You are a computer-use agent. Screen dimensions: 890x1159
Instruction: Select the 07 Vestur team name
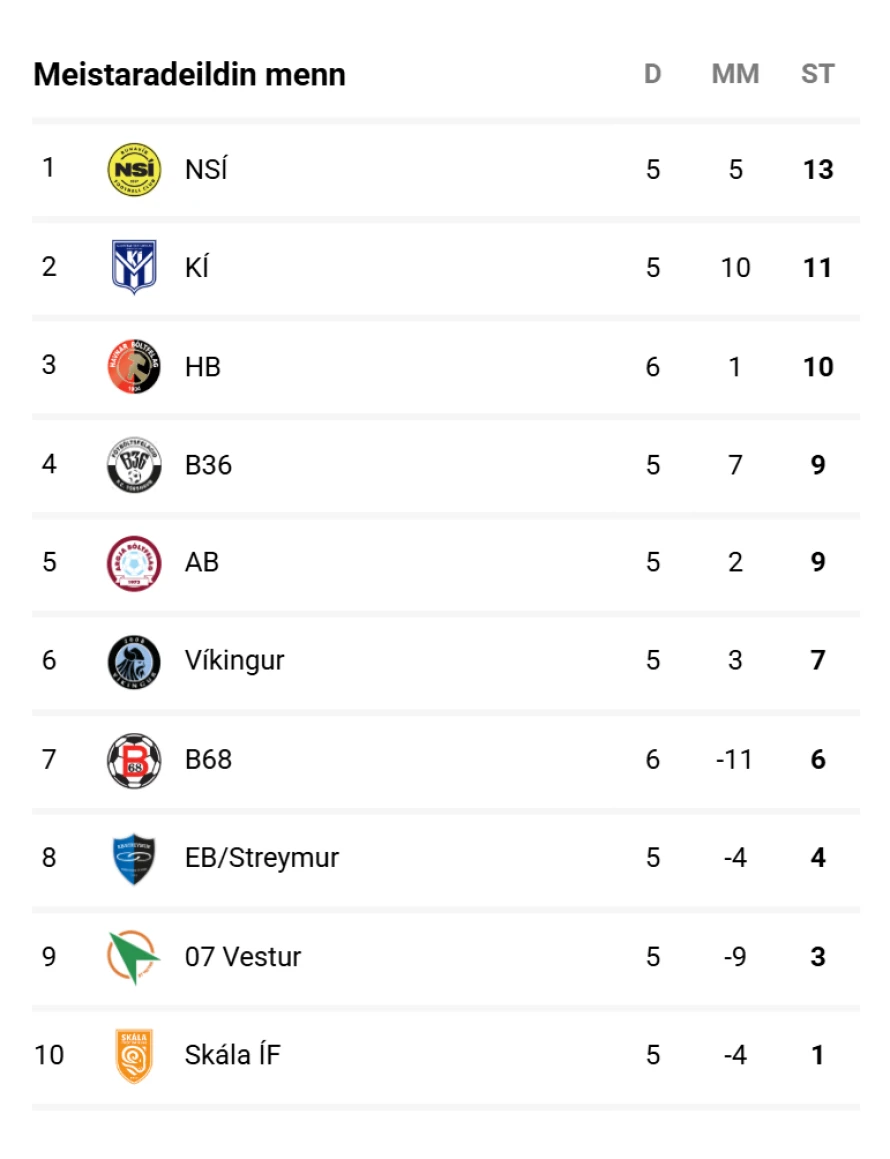(243, 957)
